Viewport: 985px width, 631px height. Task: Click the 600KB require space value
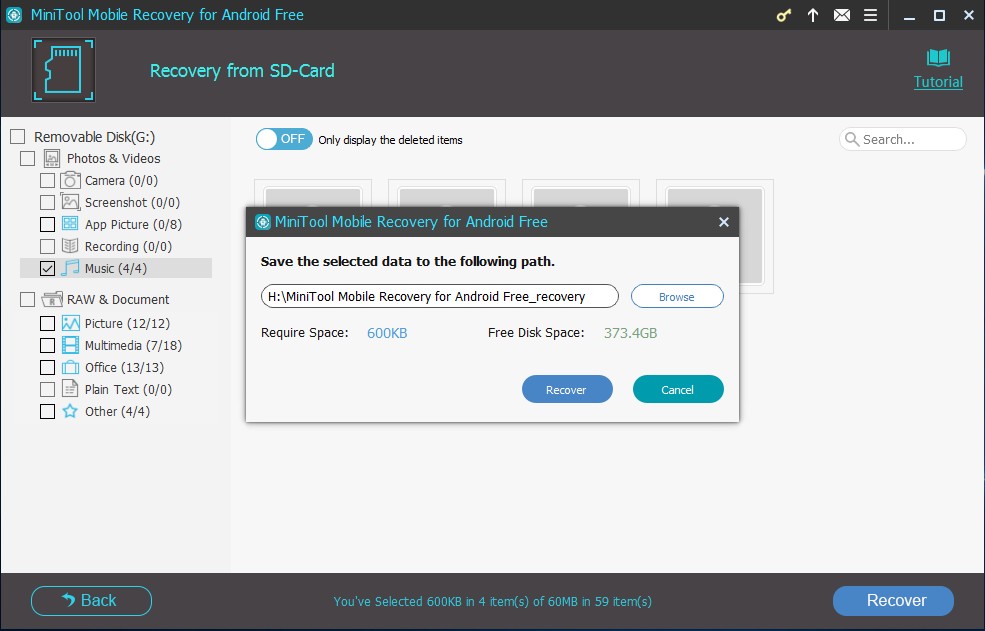point(387,333)
